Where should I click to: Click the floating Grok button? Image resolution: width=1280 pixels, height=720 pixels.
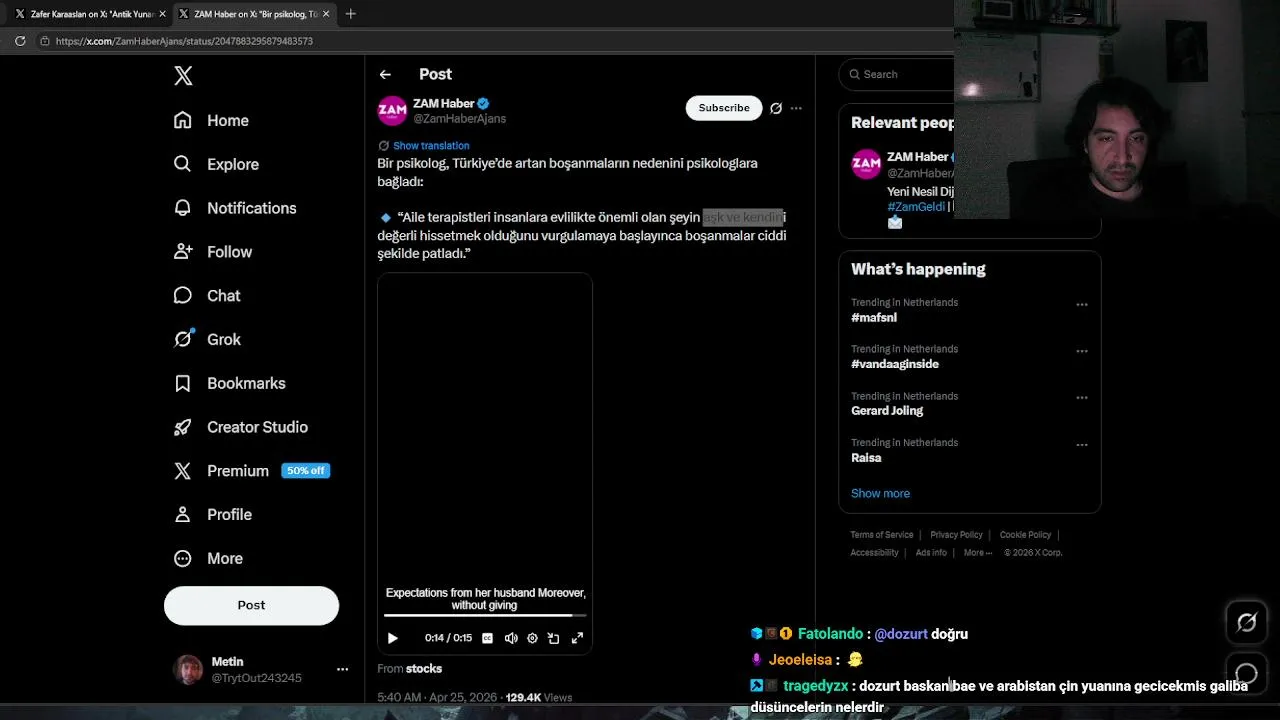click(x=1246, y=623)
